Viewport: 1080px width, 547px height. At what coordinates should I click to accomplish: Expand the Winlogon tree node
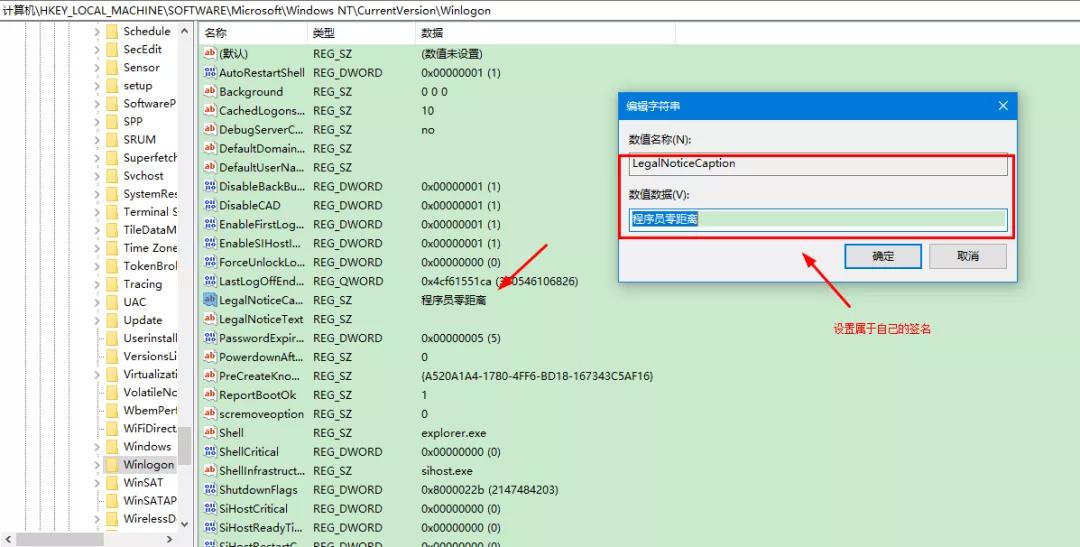[97, 465]
